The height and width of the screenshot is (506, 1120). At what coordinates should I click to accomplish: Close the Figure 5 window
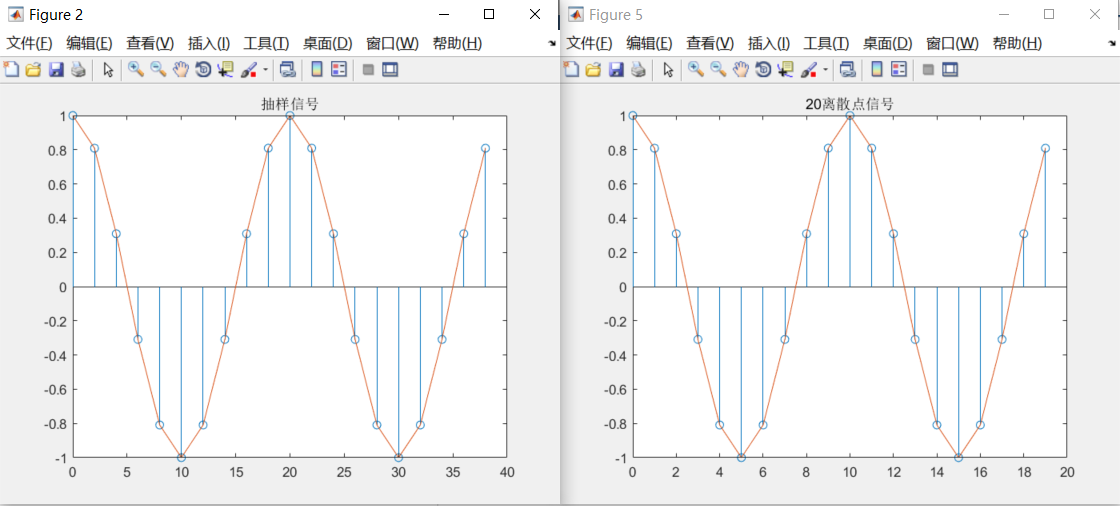point(1095,14)
